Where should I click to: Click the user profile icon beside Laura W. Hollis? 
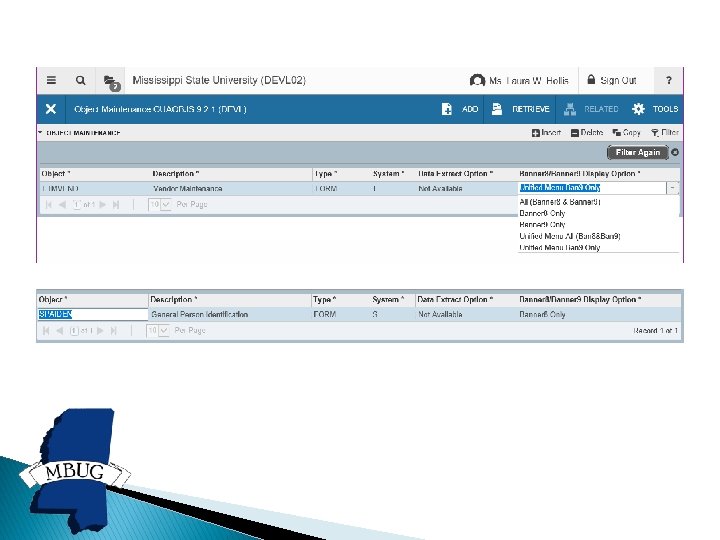click(477, 80)
